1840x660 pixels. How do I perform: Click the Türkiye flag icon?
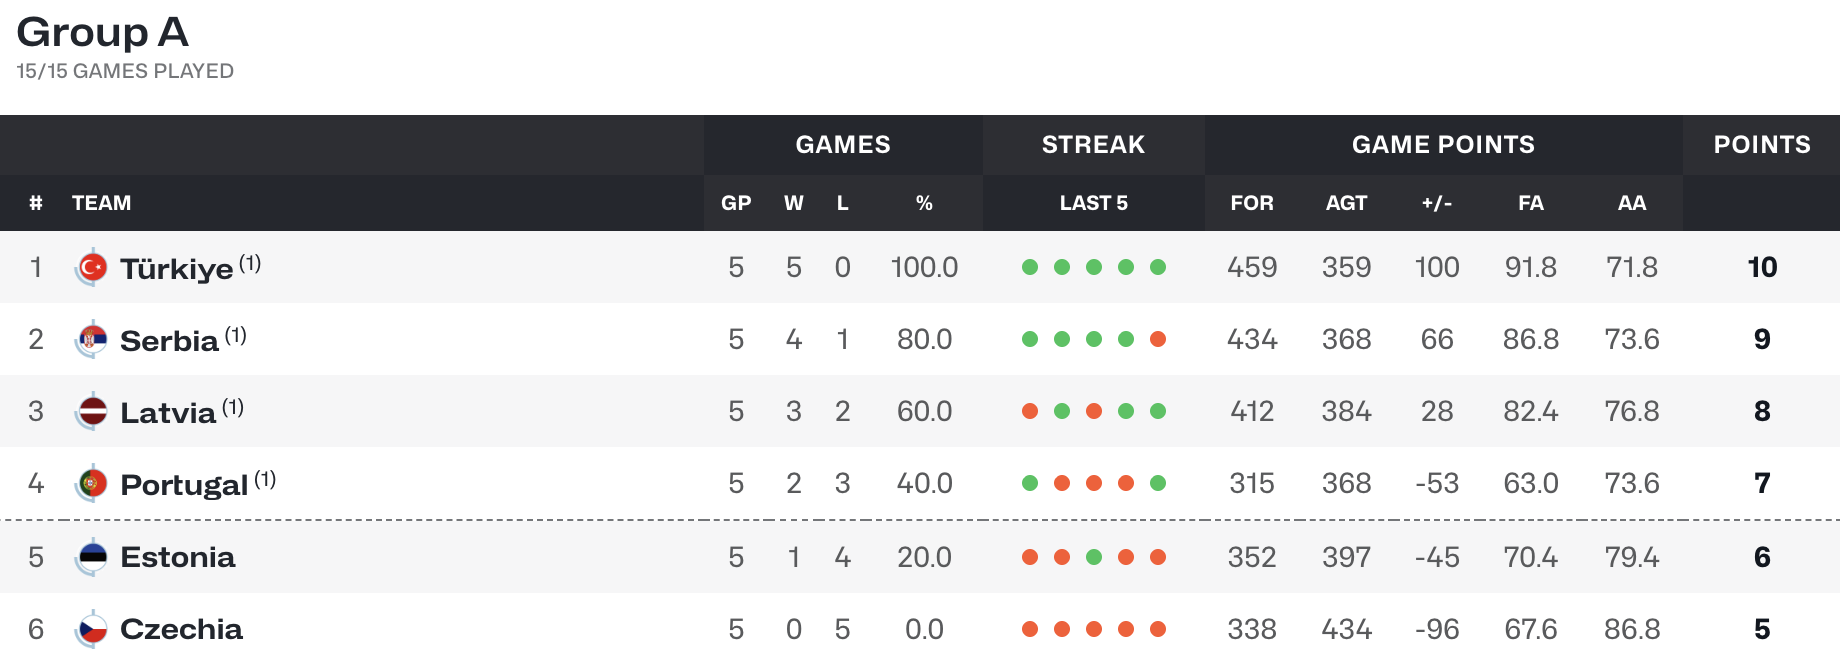[x=92, y=267]
